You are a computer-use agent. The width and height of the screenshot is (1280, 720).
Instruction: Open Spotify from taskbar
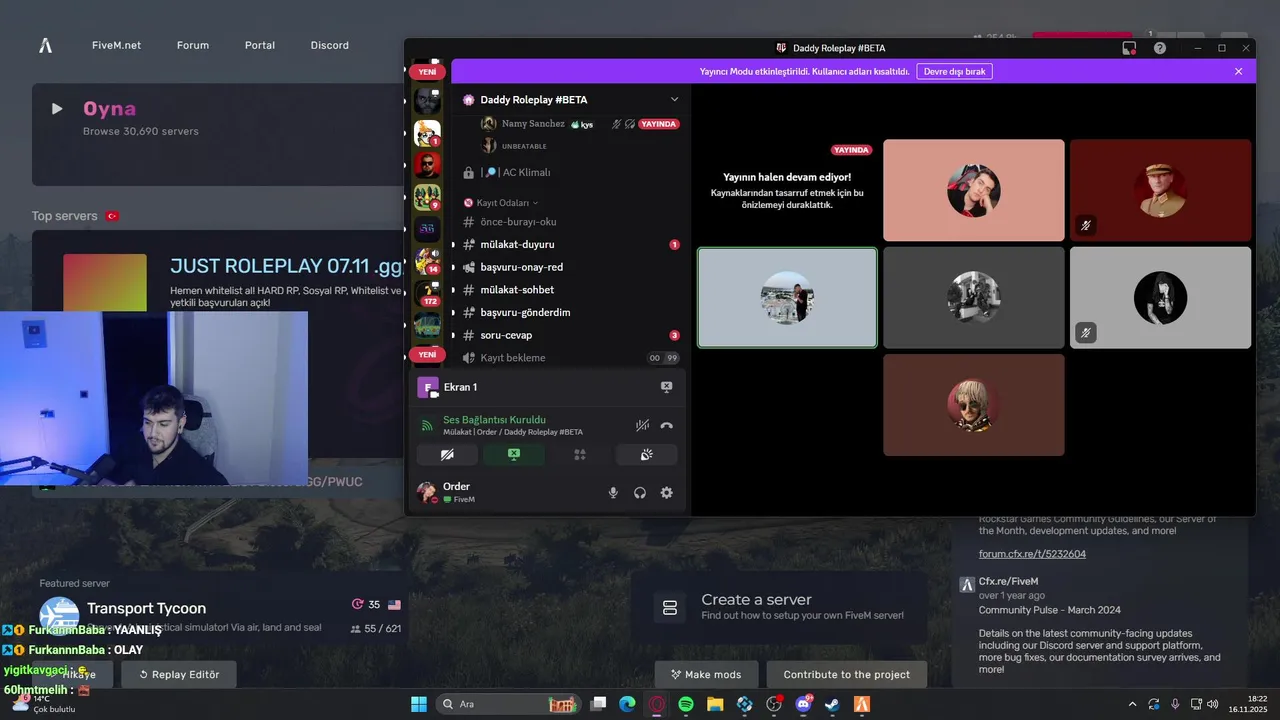[686, 704]
